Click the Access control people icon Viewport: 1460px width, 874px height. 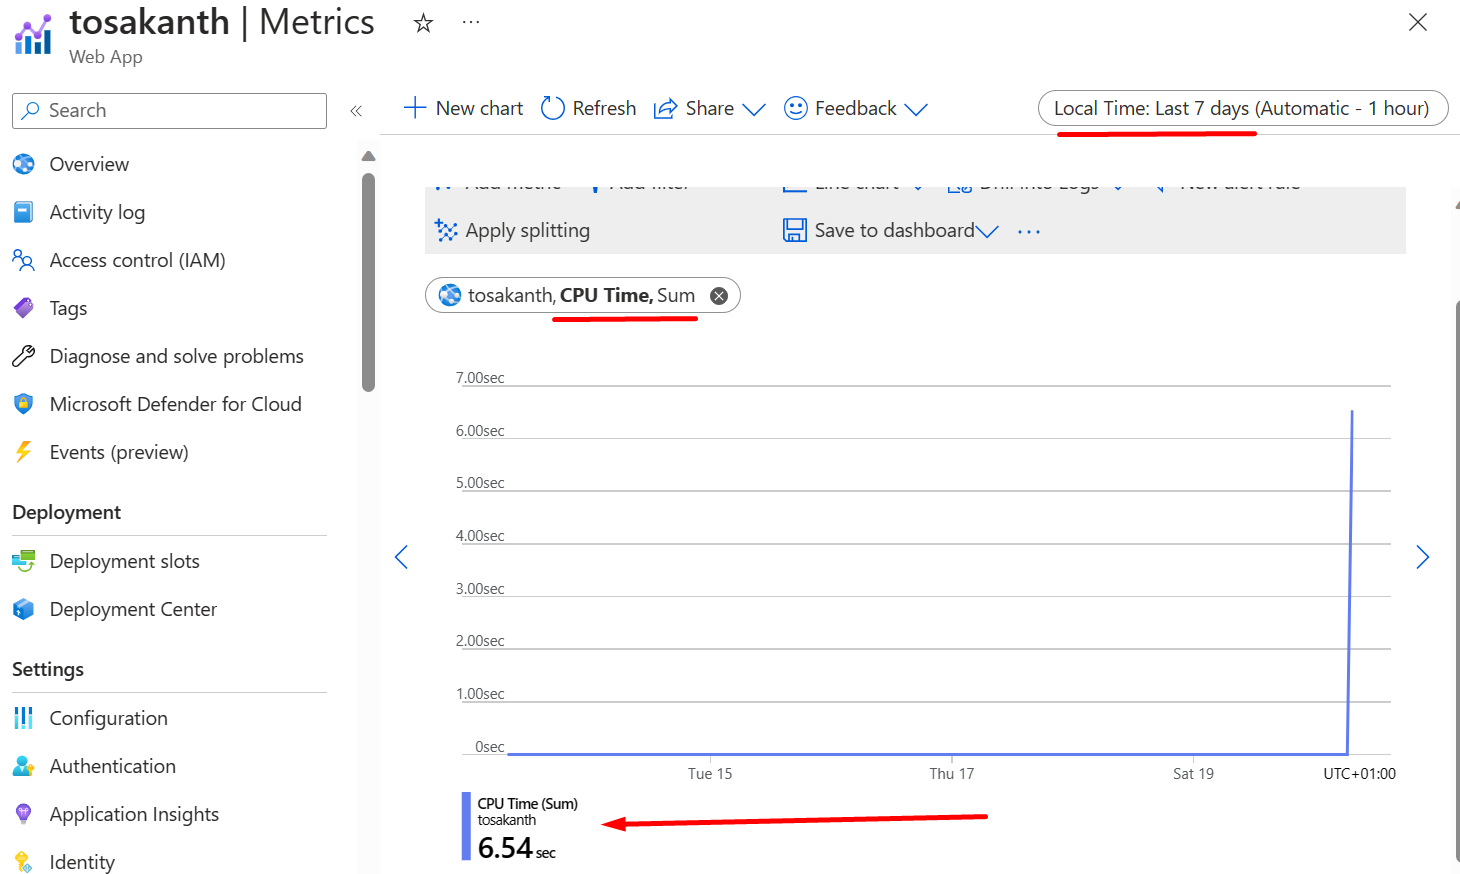coord(24,260)
